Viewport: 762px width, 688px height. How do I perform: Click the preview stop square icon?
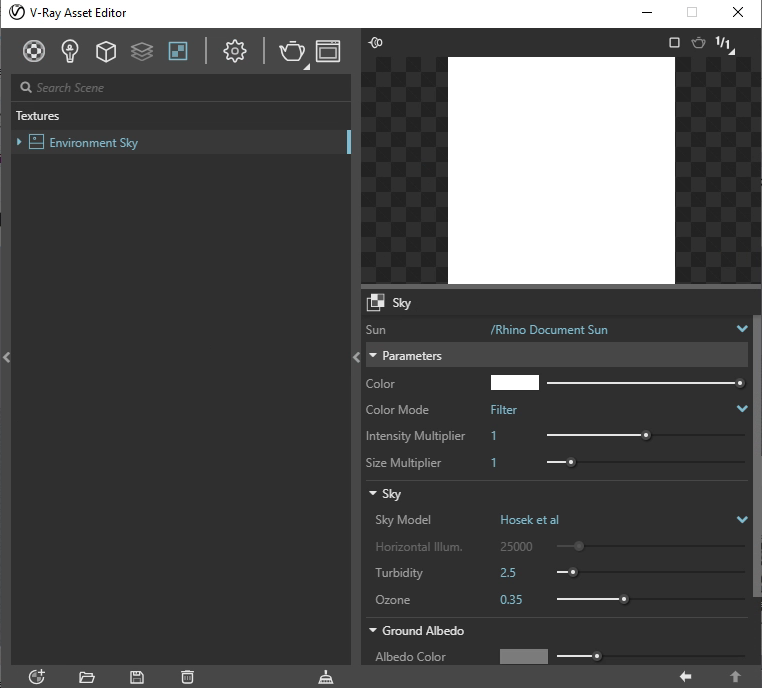(x=674, y=43)
